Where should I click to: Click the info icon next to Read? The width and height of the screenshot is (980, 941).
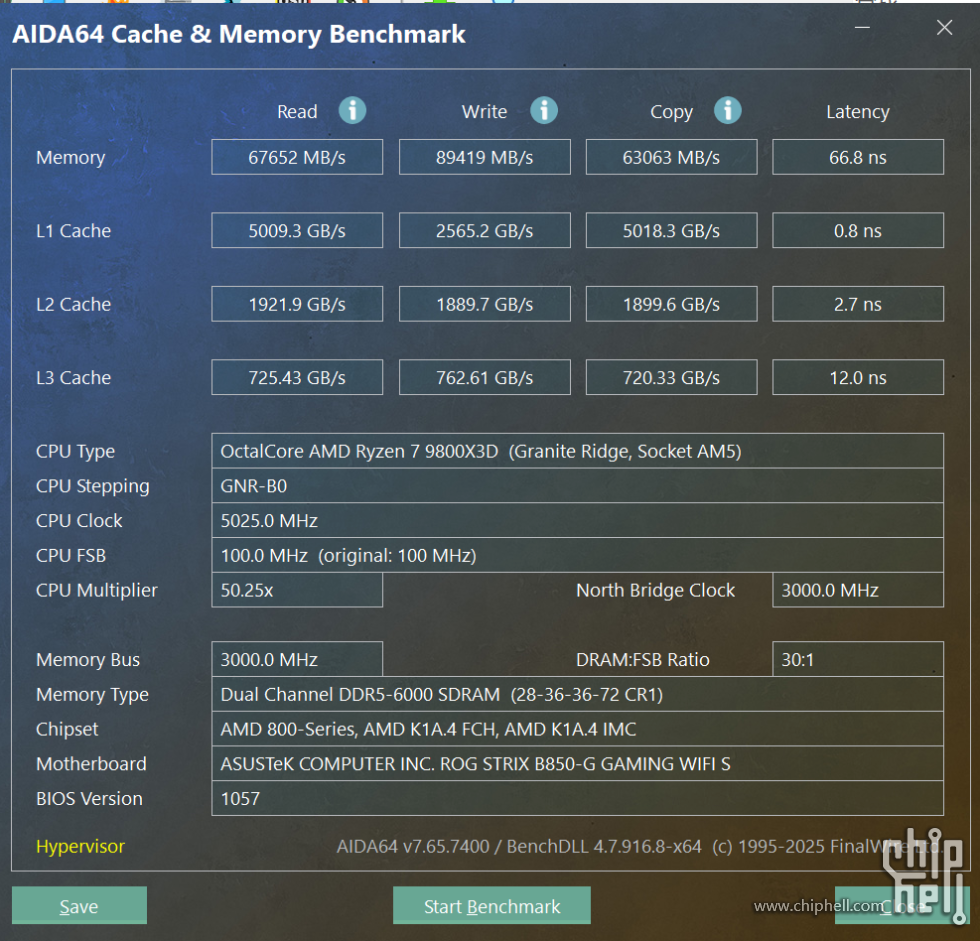[x=352, y=110]
